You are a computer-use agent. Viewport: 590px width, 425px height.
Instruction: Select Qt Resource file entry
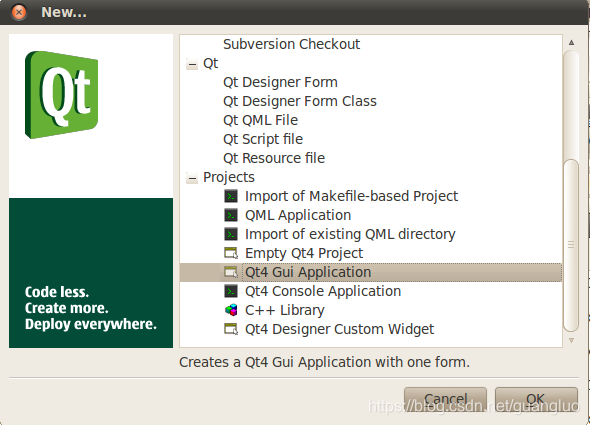pos(274,158)
